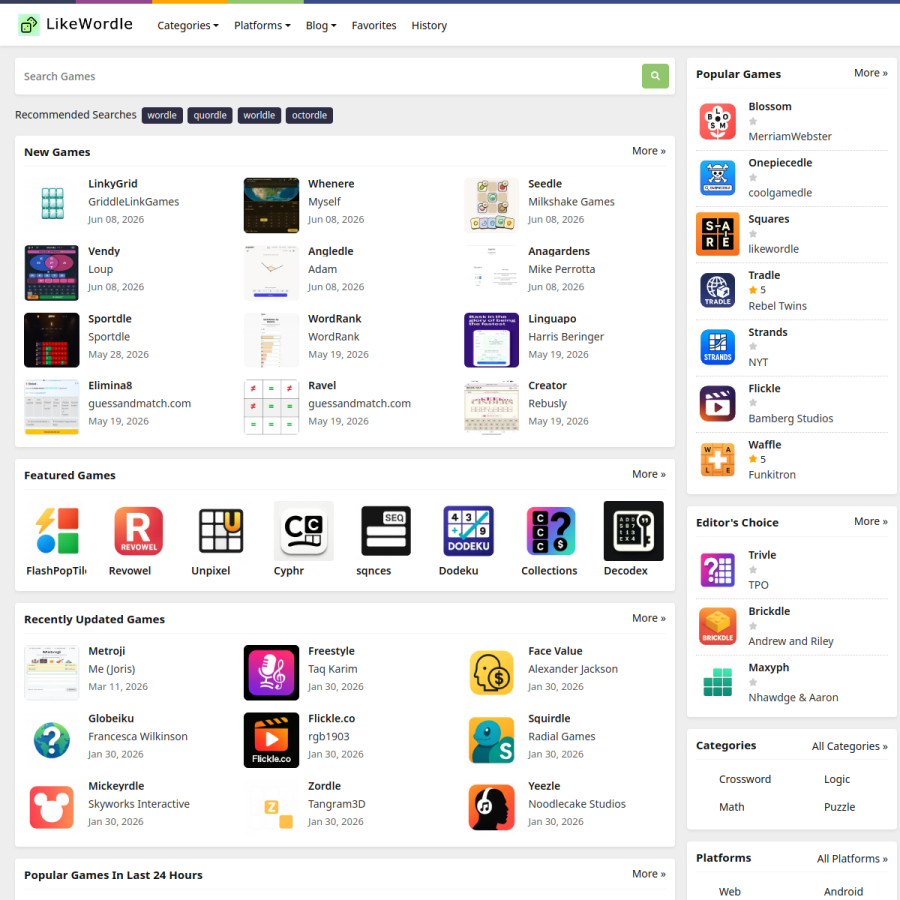Open the Brickdle brick icon
Screen dimensions: 900x900
tap(717, 626)
